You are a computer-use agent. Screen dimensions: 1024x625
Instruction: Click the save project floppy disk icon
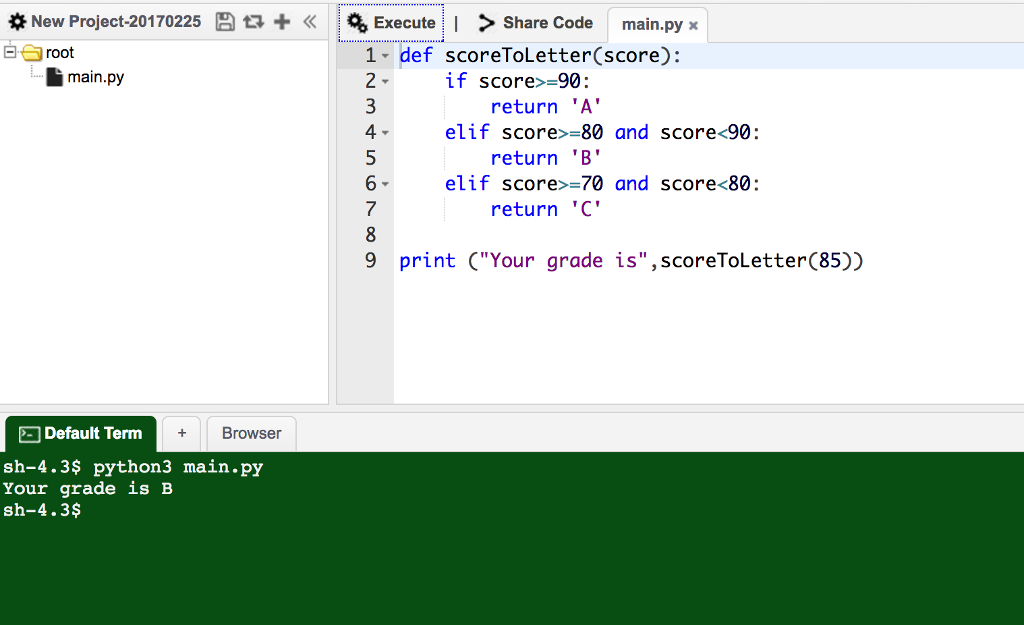(x=225, y=21)
